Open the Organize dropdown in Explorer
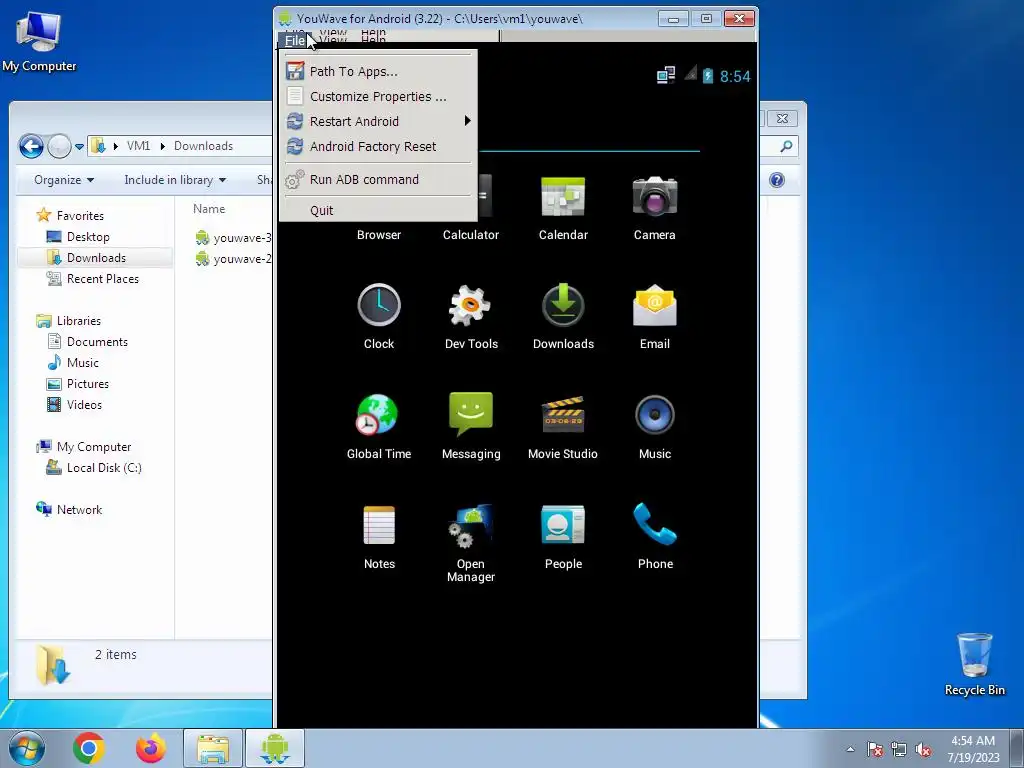 pyautogui.click(x=64, y=180)
